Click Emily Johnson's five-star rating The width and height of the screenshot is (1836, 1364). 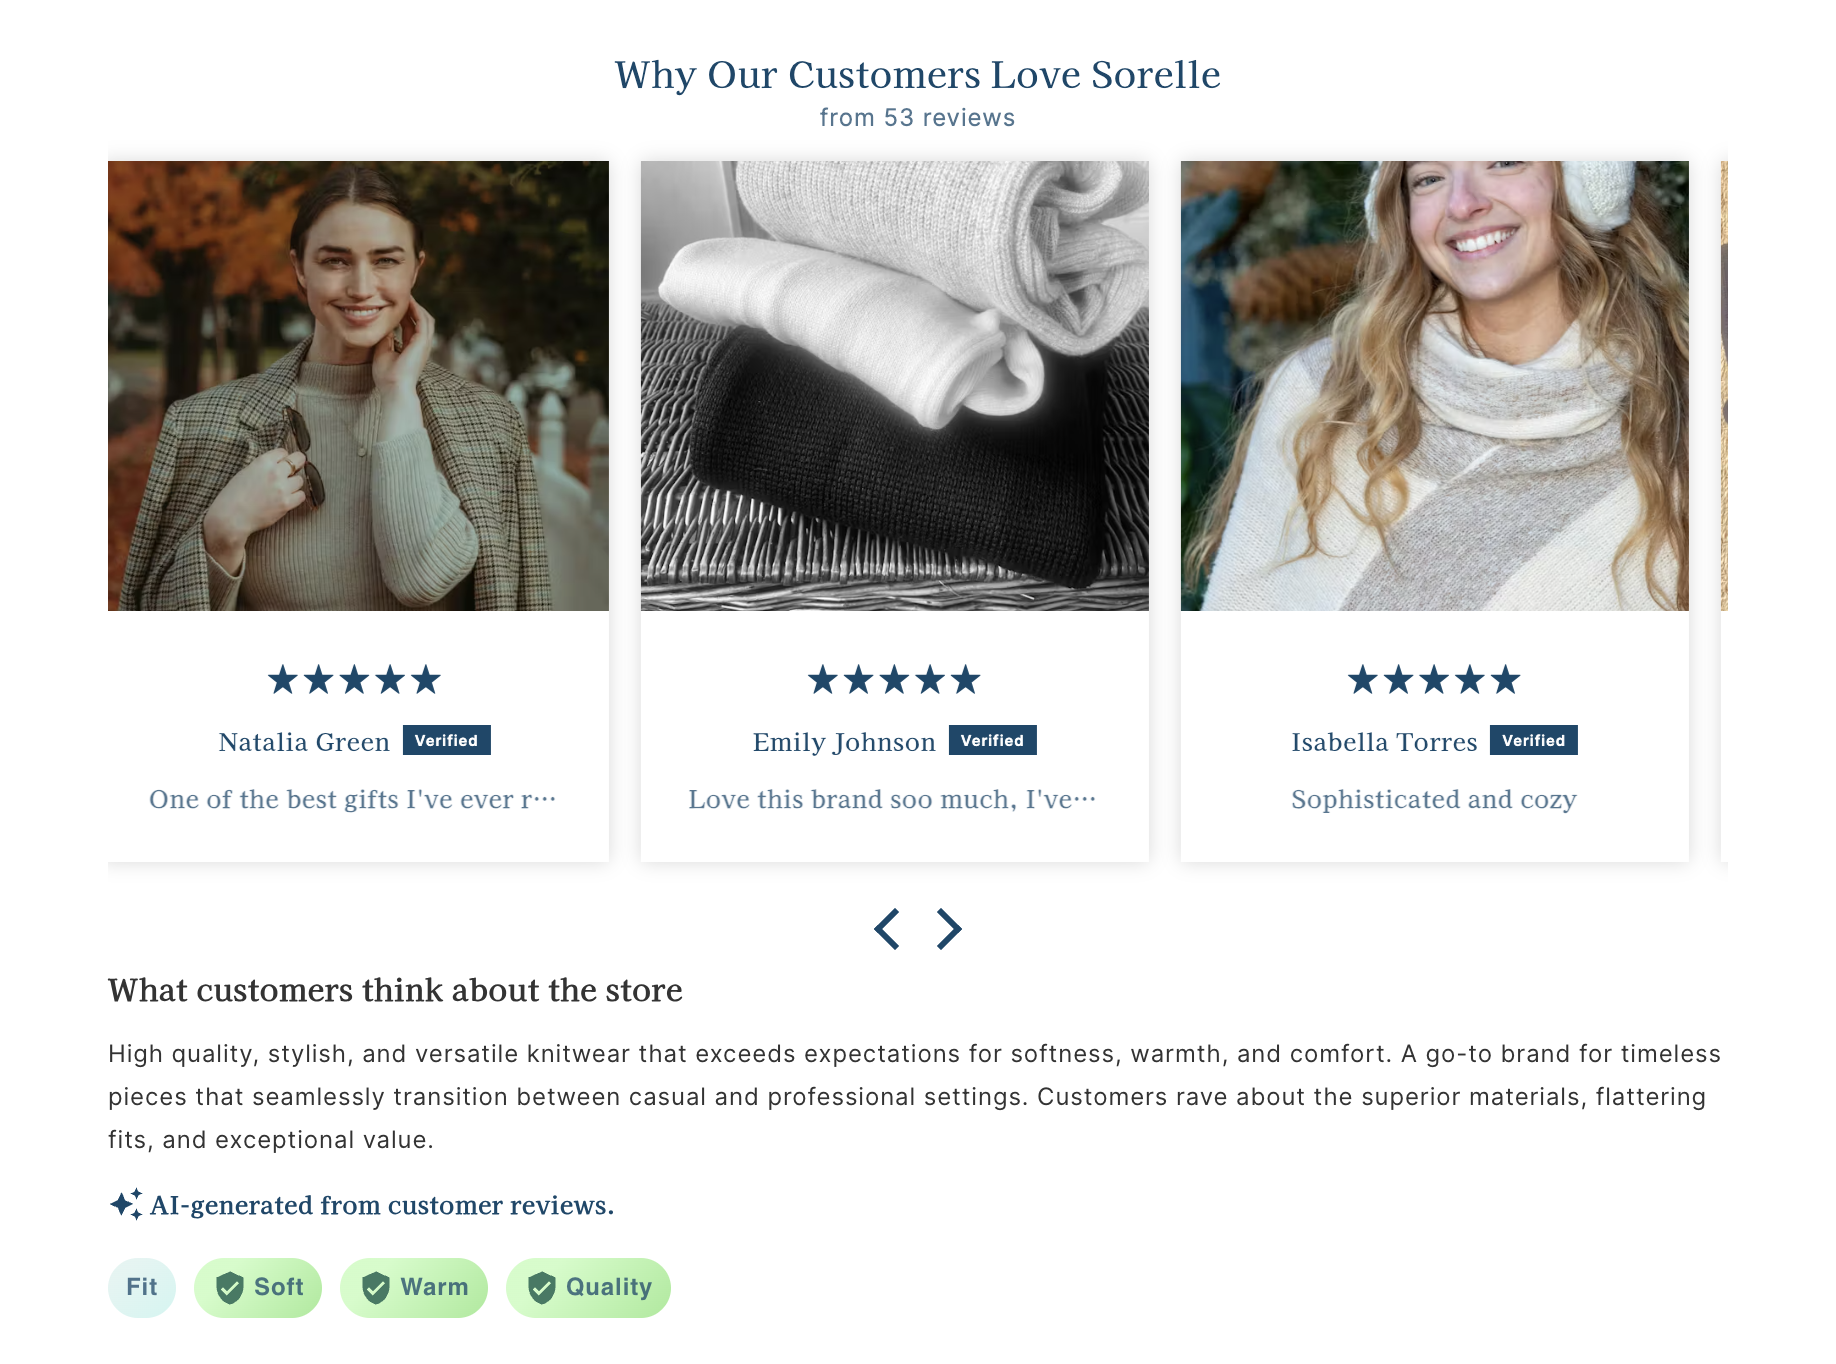coord(894,680)
